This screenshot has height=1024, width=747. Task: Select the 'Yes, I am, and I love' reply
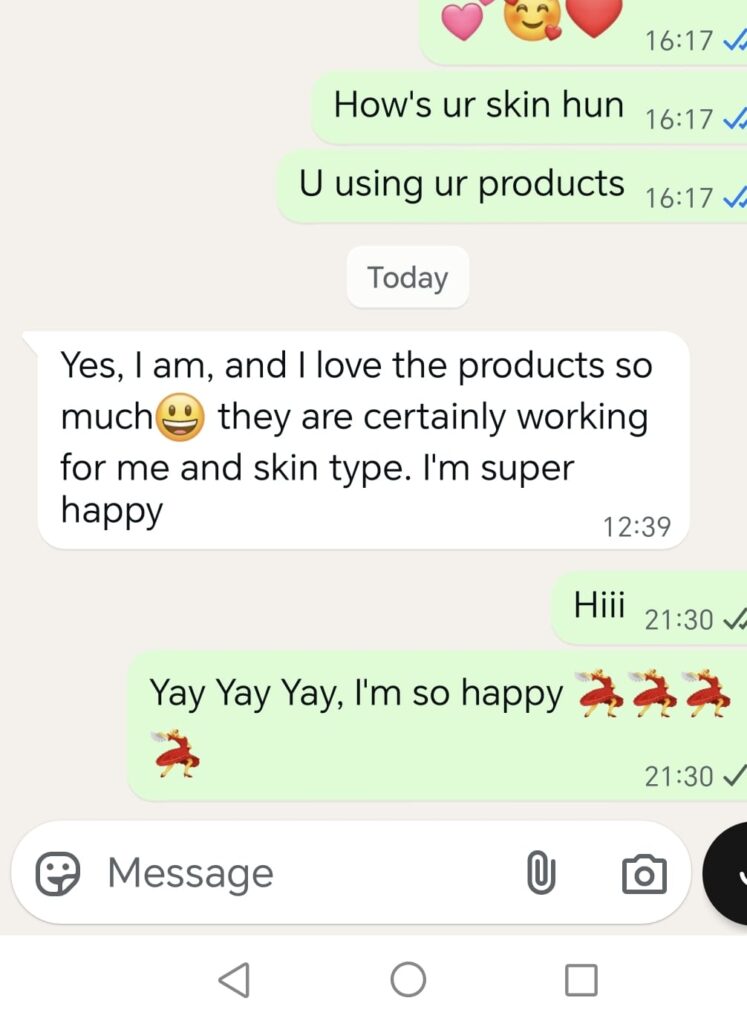point(363,440)
